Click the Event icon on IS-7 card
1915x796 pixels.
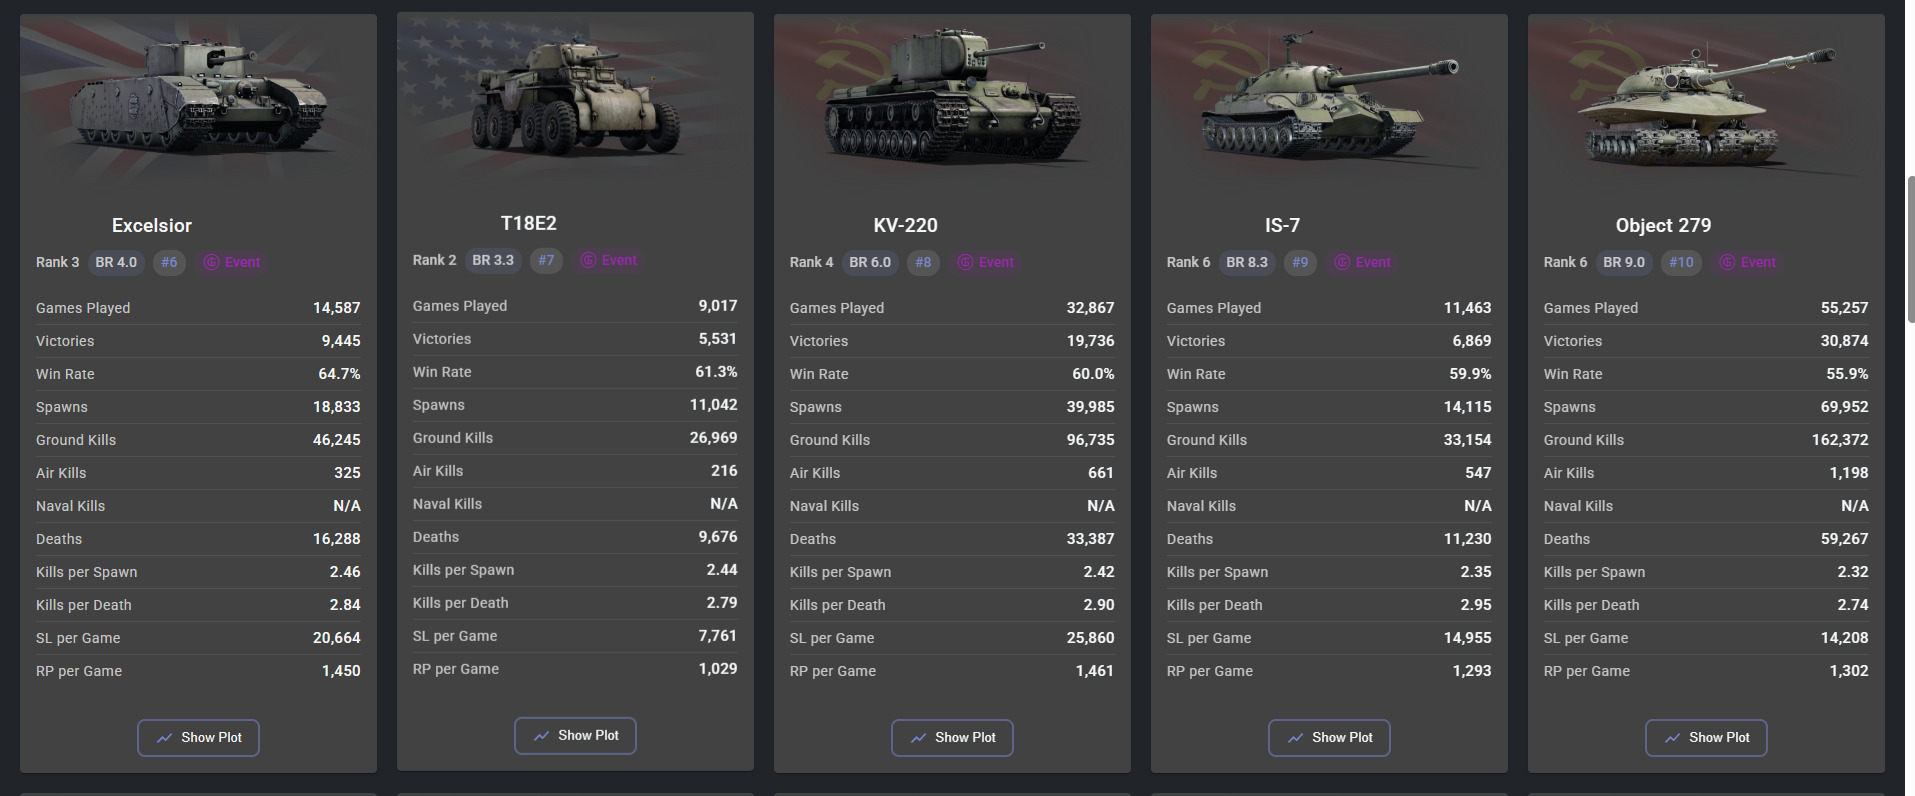coord(1342,262)
